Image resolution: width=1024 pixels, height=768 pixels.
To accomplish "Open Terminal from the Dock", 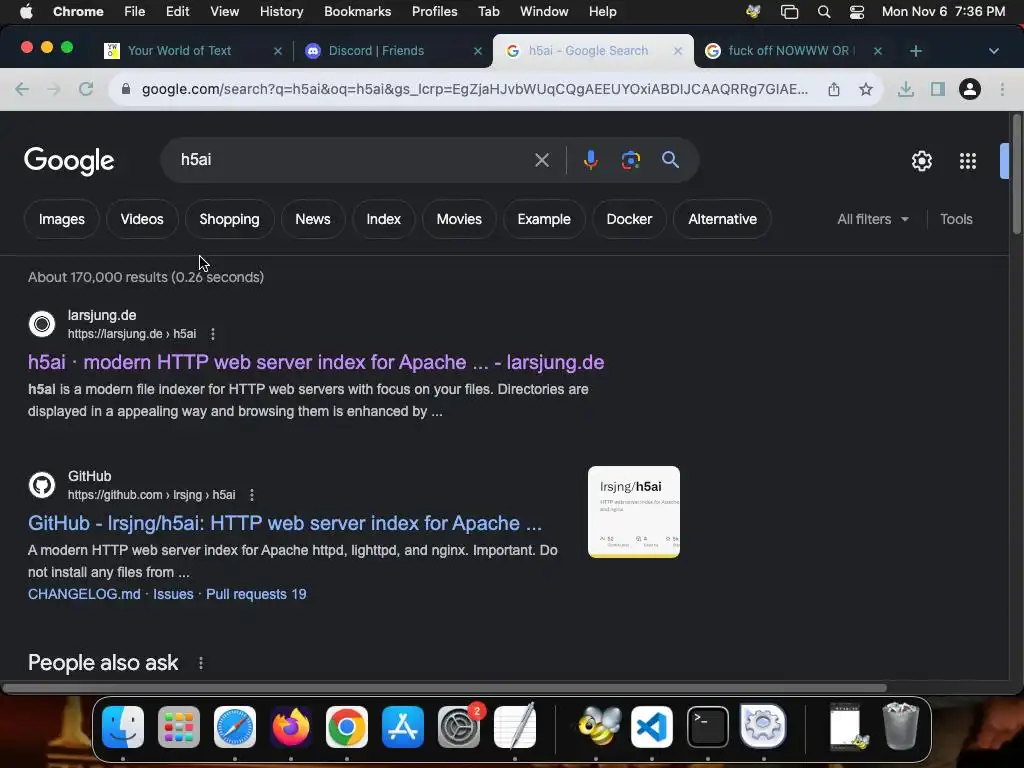I will pos(708,727).
